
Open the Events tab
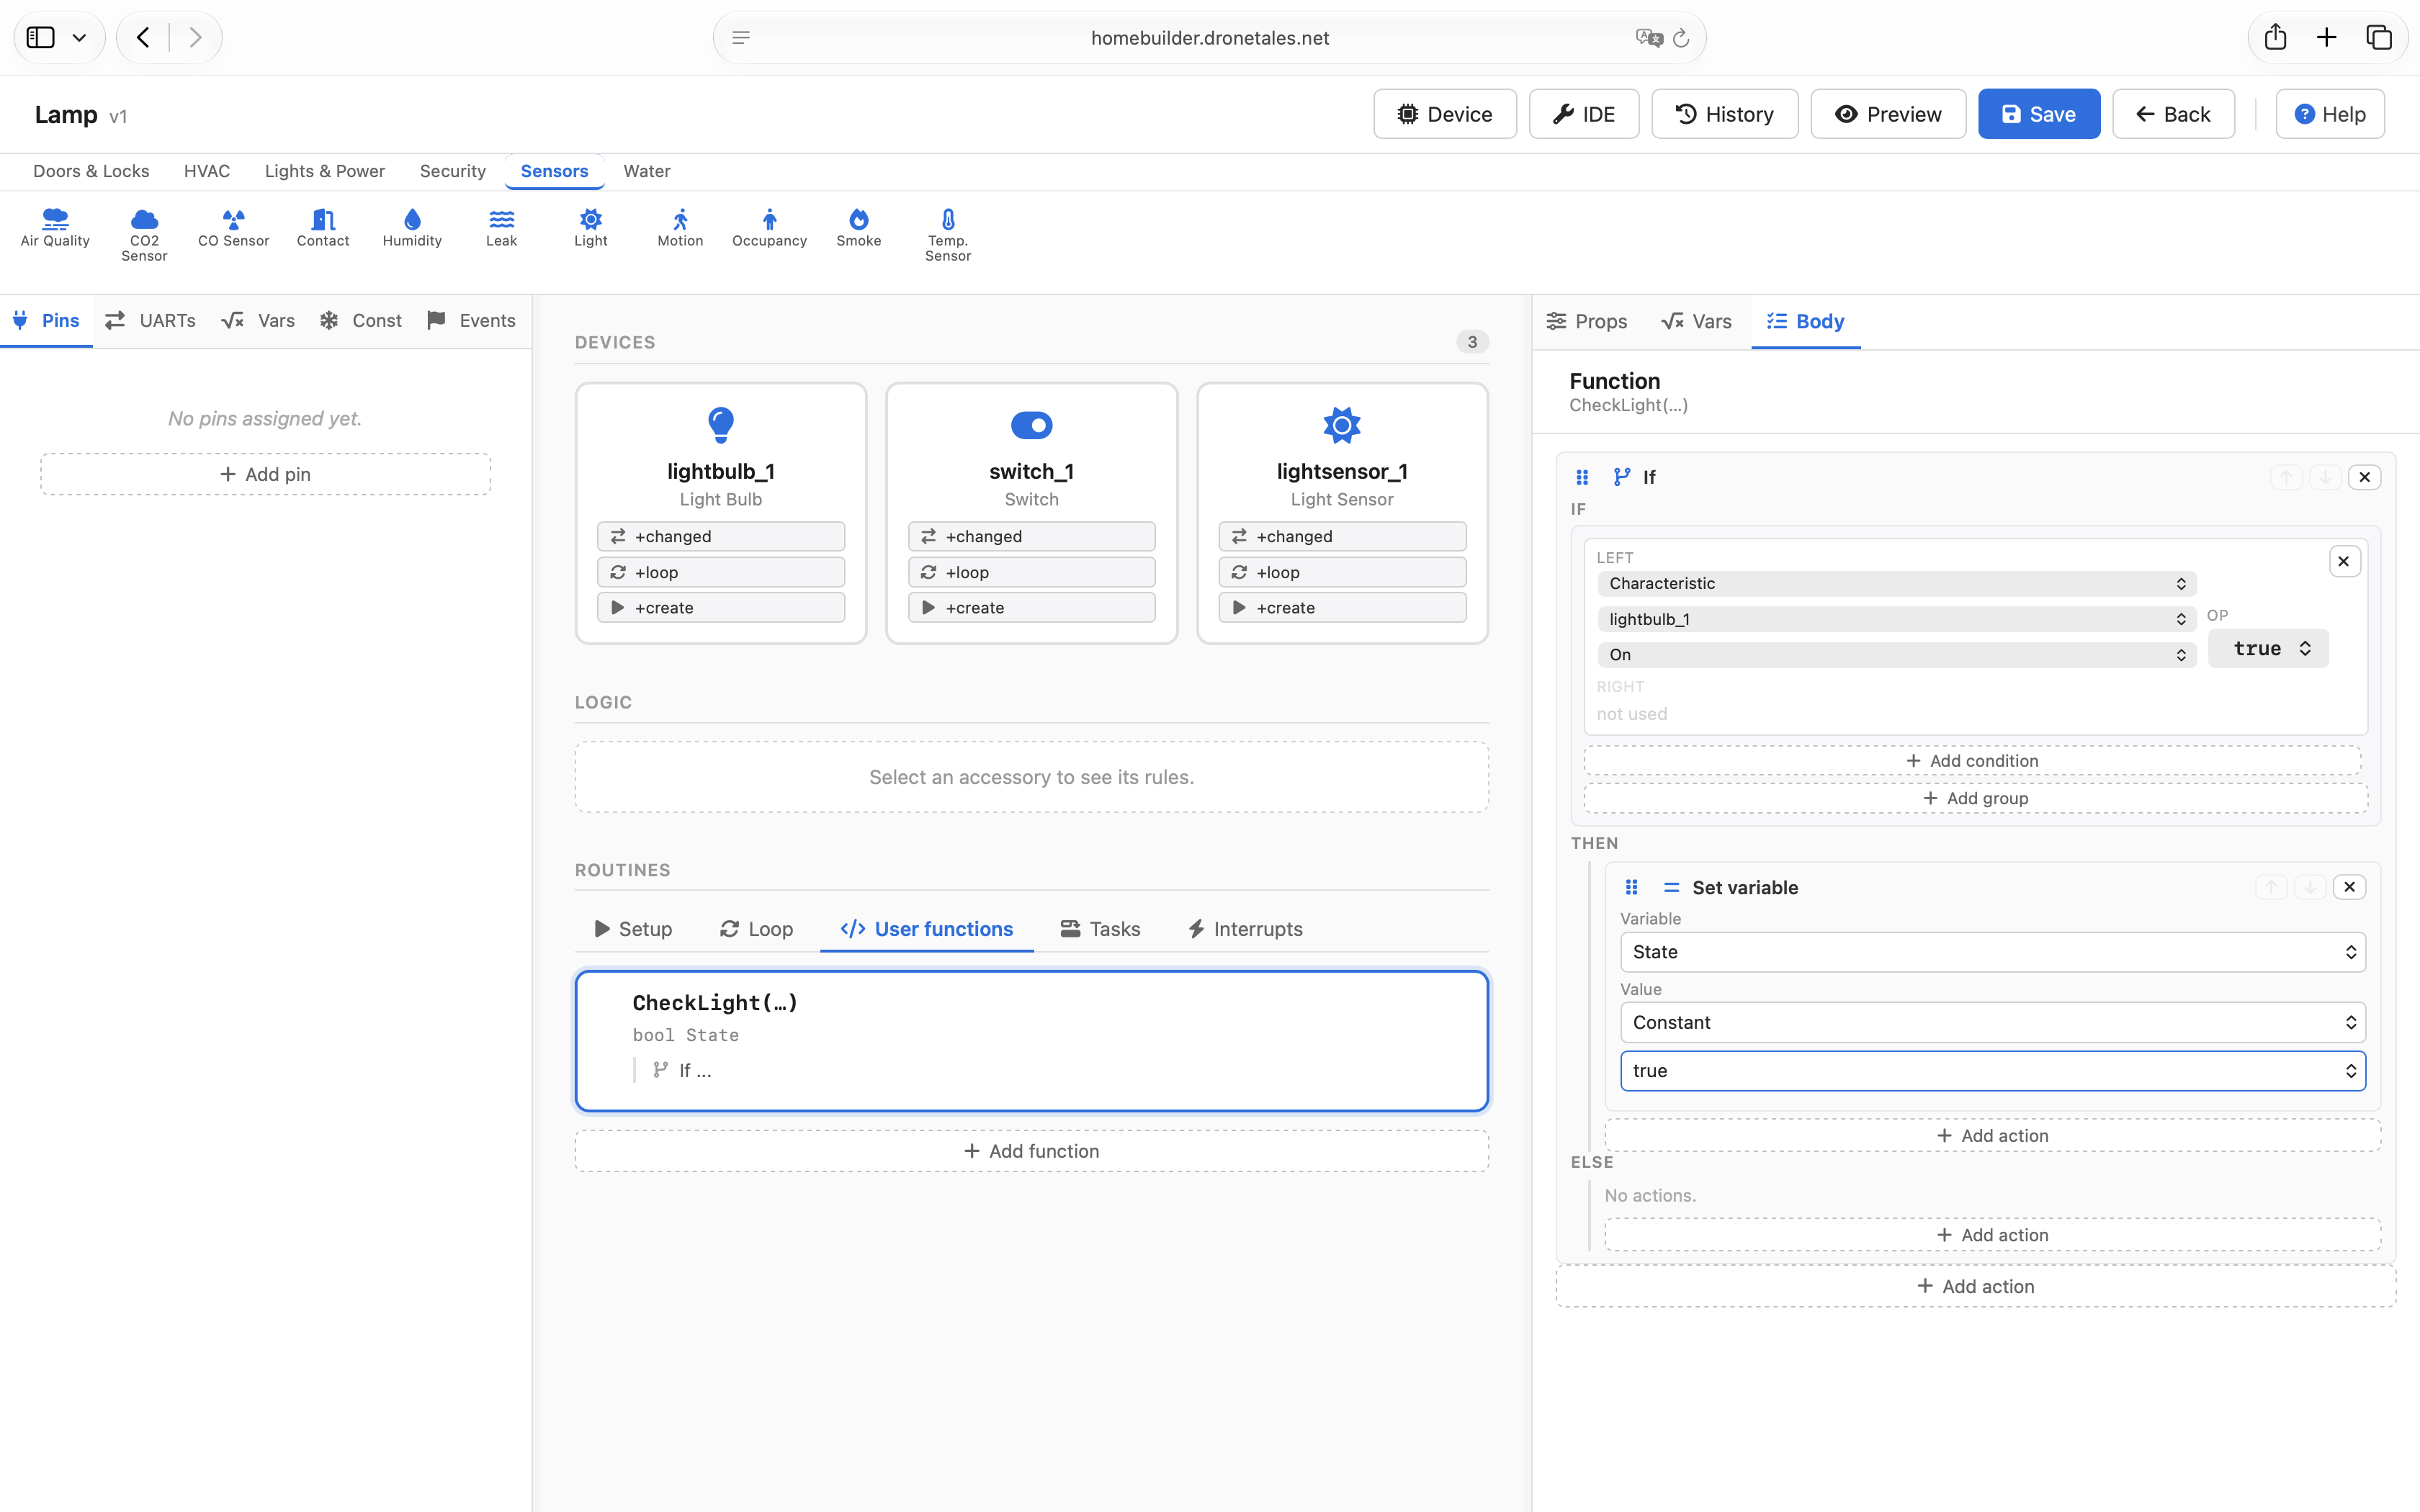pos(471,321)
